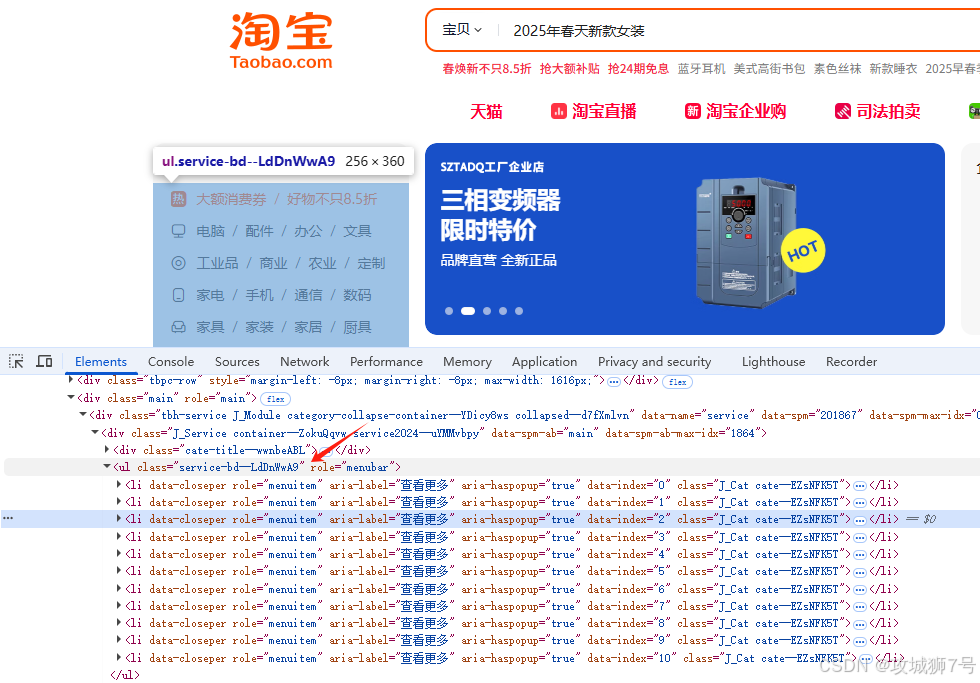This screenshot has width=980, height=683.
Task: Click the 司法拍卖 gavel icon
Action: 842,111
